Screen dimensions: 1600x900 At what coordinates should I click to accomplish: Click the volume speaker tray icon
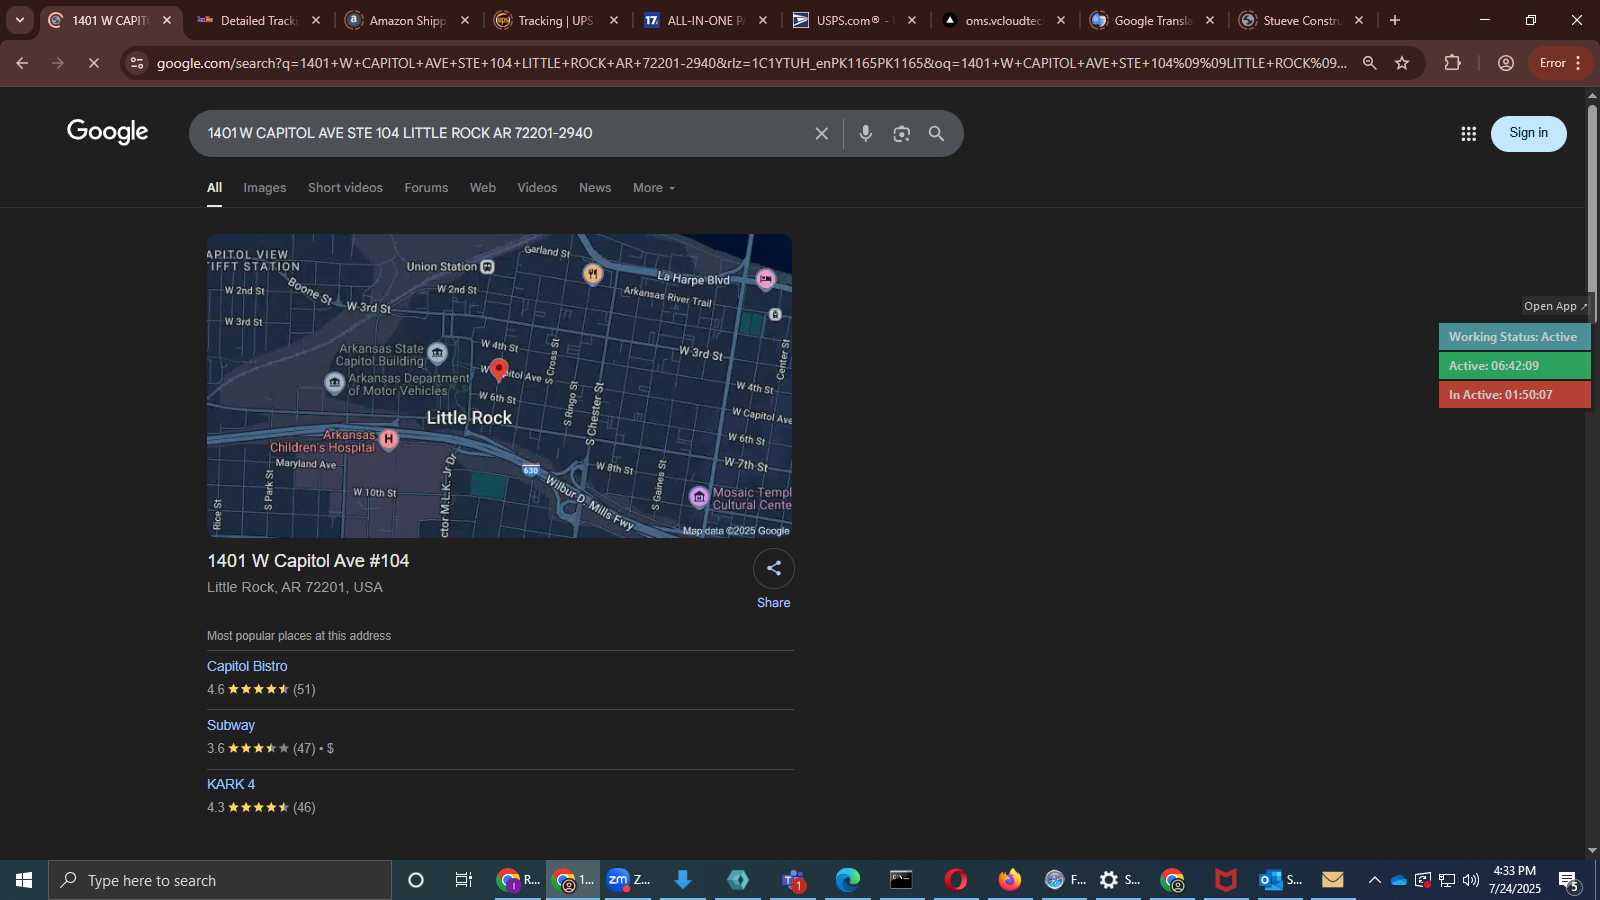pyautogui.click(x=1470, y=880)
